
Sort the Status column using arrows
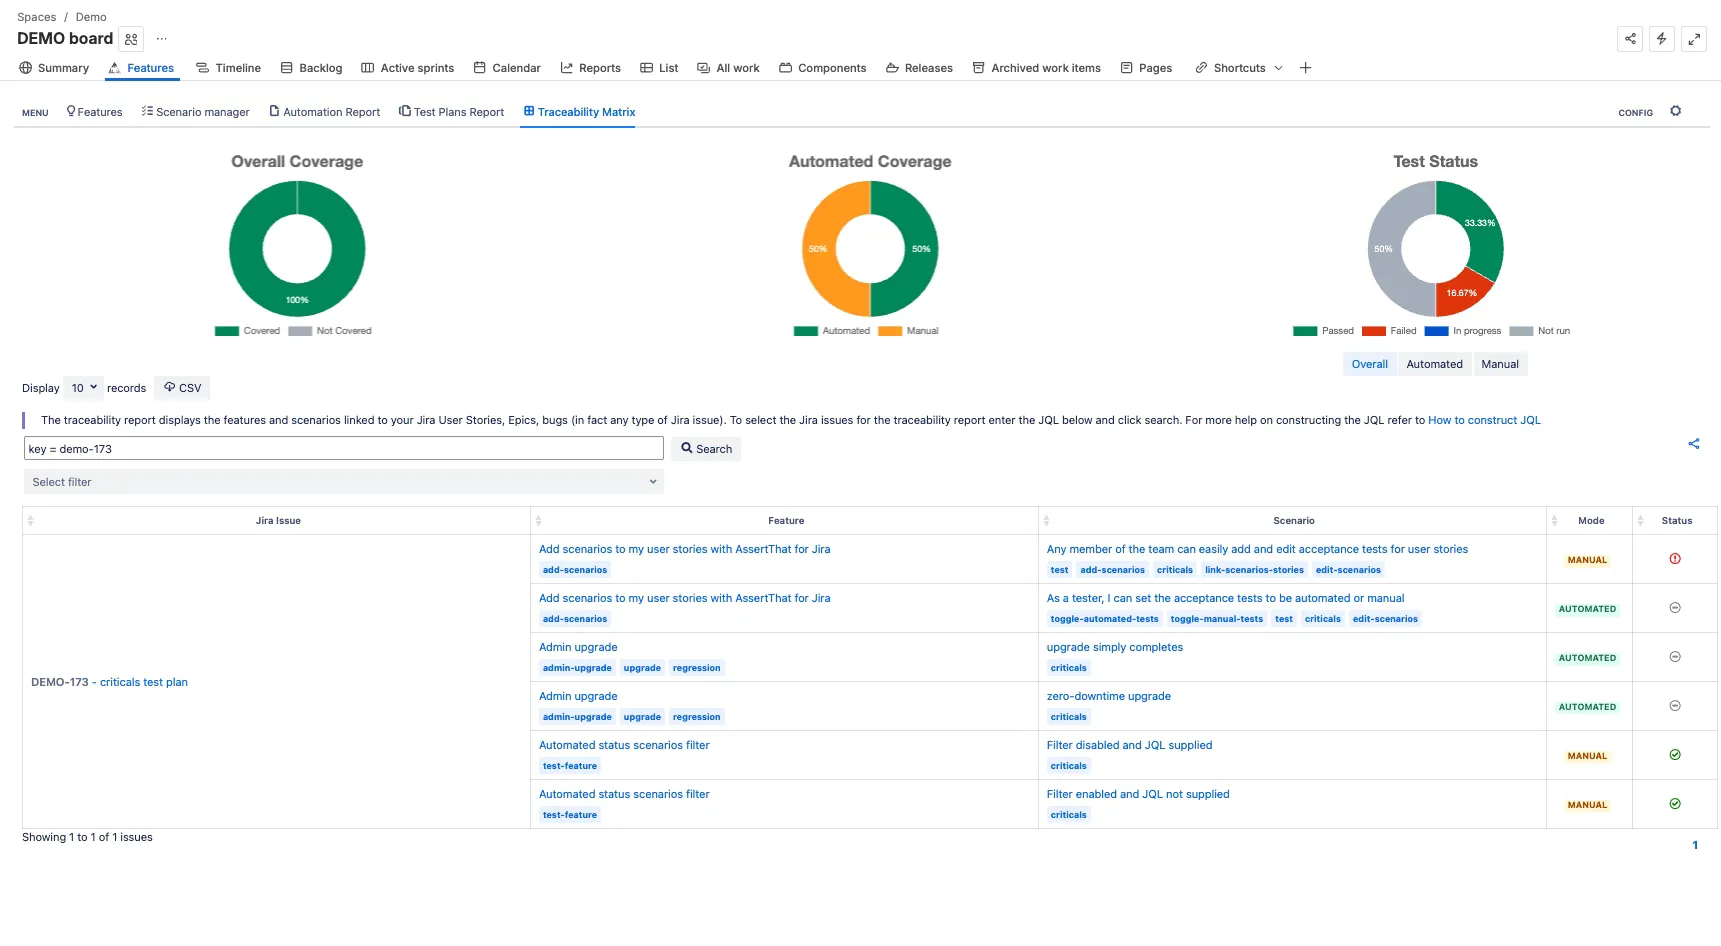click(1640, 521)
